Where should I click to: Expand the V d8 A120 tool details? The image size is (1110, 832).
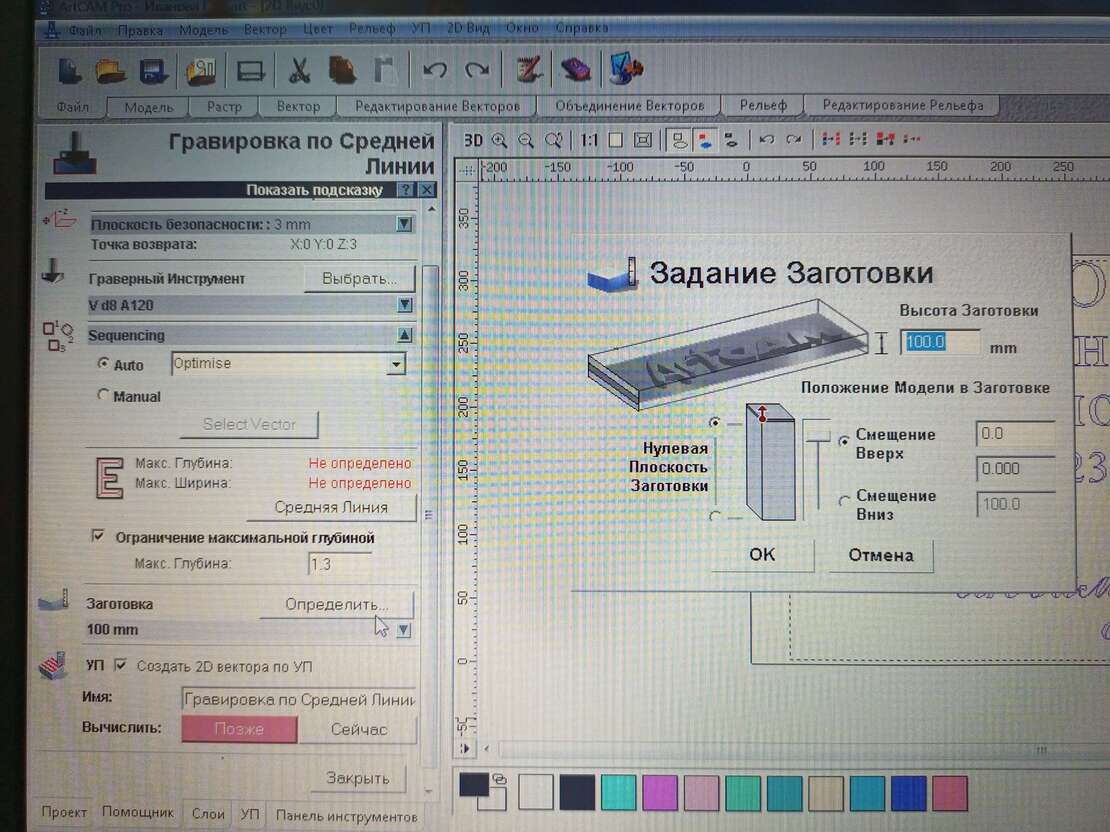click(404, 305)
